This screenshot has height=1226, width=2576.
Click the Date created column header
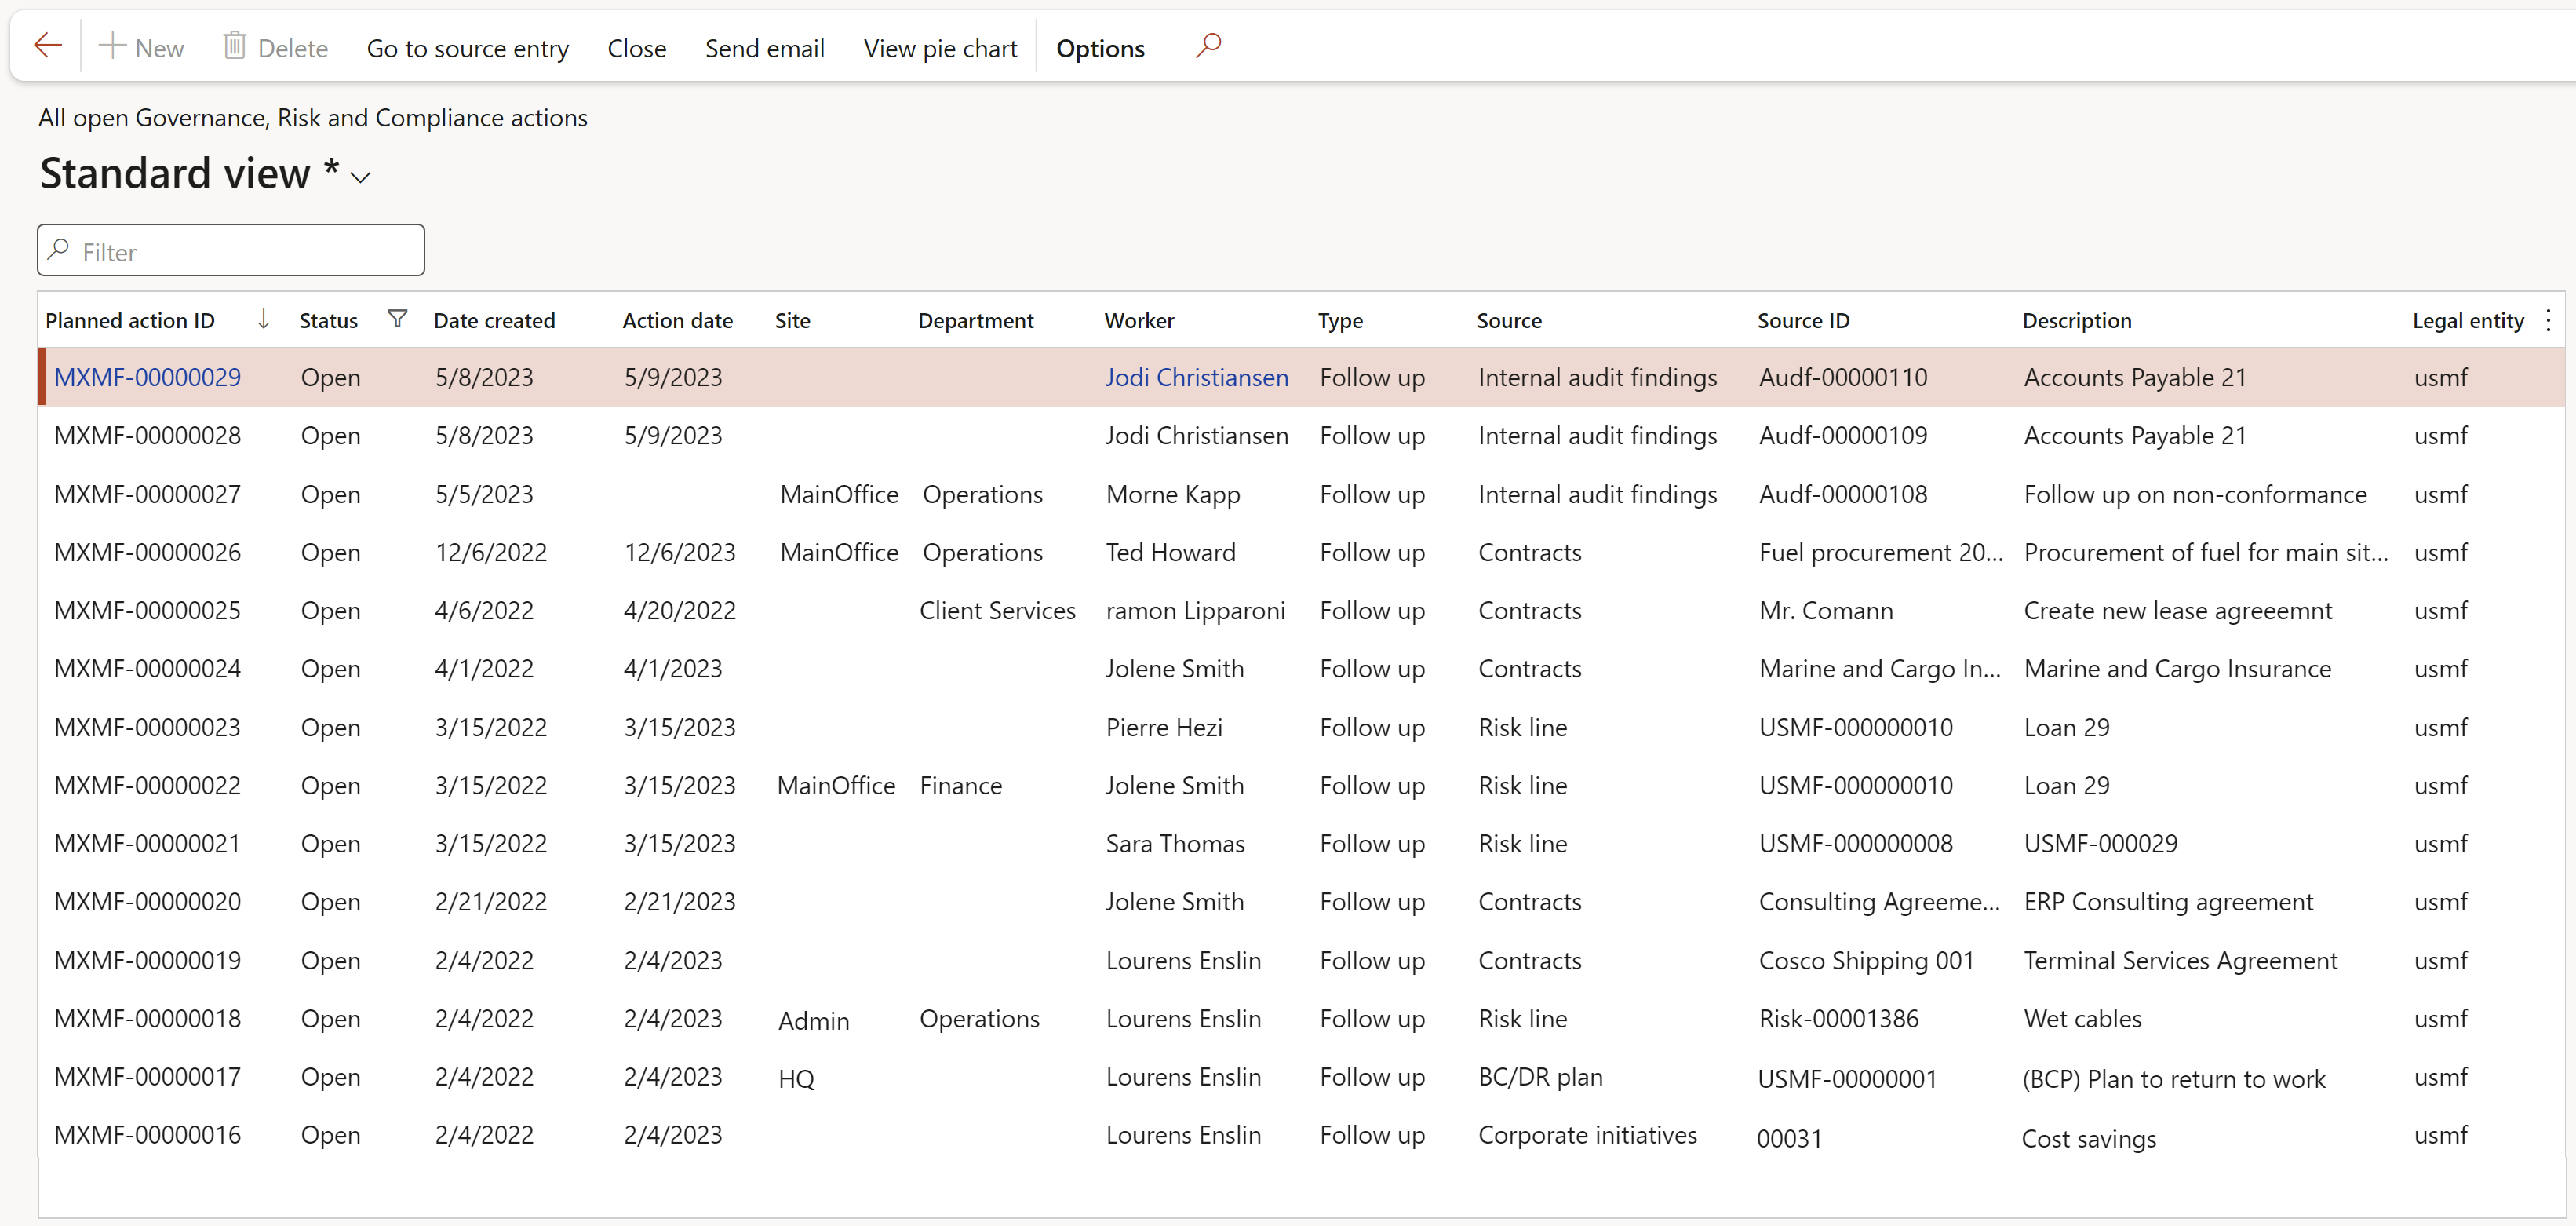click(495, 320)
